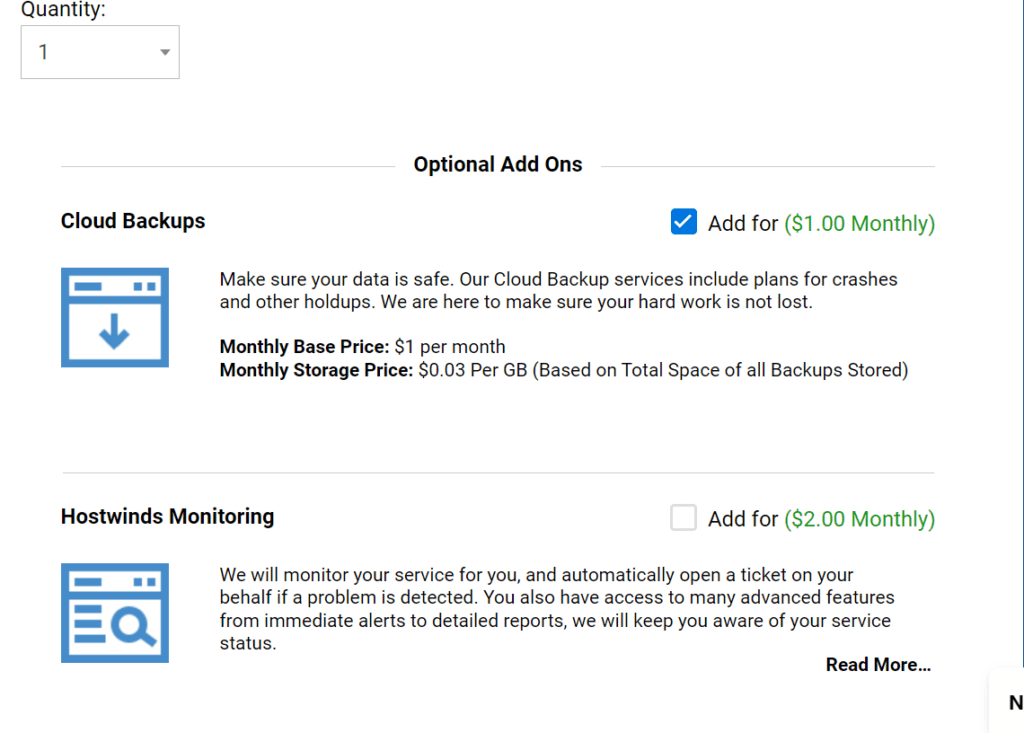
Task: Click the Monthly Base Price line
Action: [x=362, y=347]
